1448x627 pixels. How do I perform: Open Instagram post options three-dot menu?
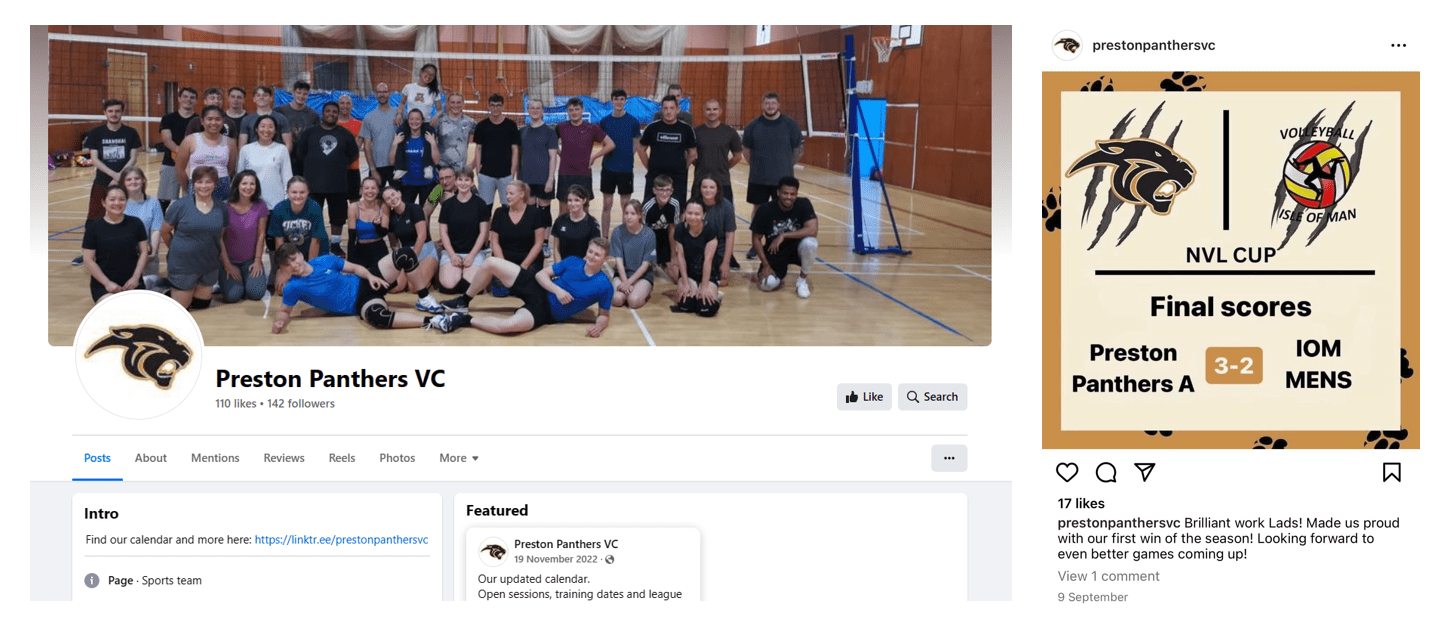(x=1399, y=46)
